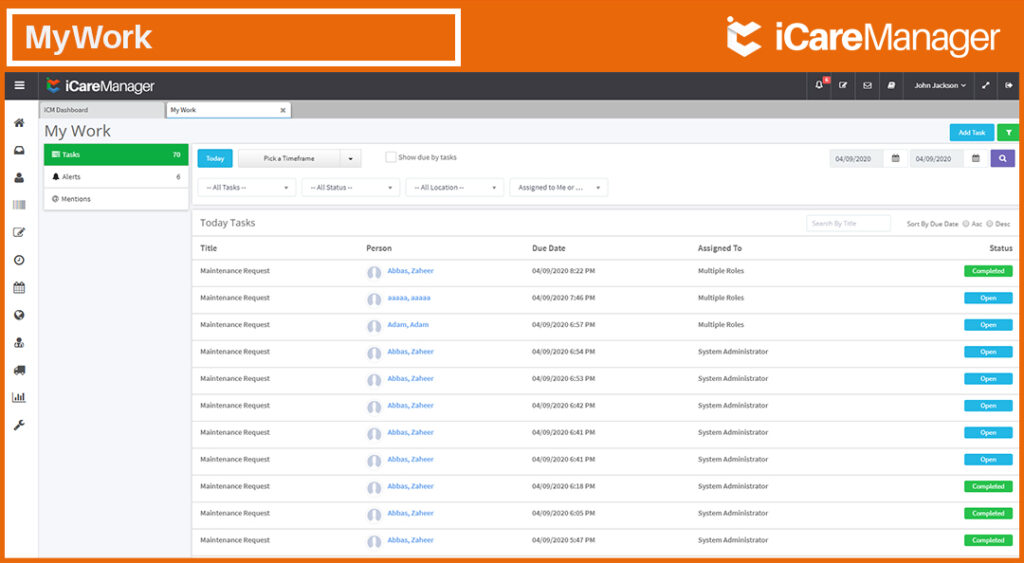
Task: Open the clock icon in sidebar
Action: coord(20,260)
